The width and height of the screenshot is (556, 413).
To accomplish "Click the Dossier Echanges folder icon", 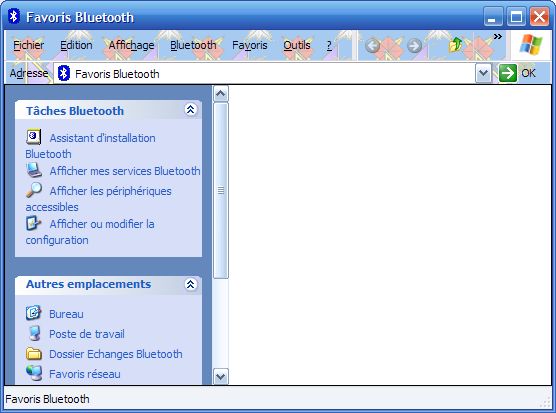I will [34, 353].
